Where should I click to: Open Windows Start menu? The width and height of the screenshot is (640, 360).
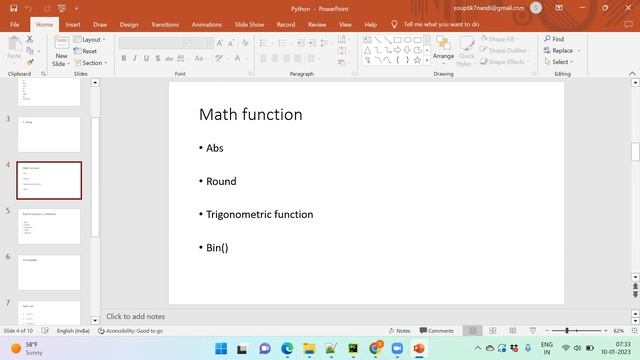click(221, 349)
